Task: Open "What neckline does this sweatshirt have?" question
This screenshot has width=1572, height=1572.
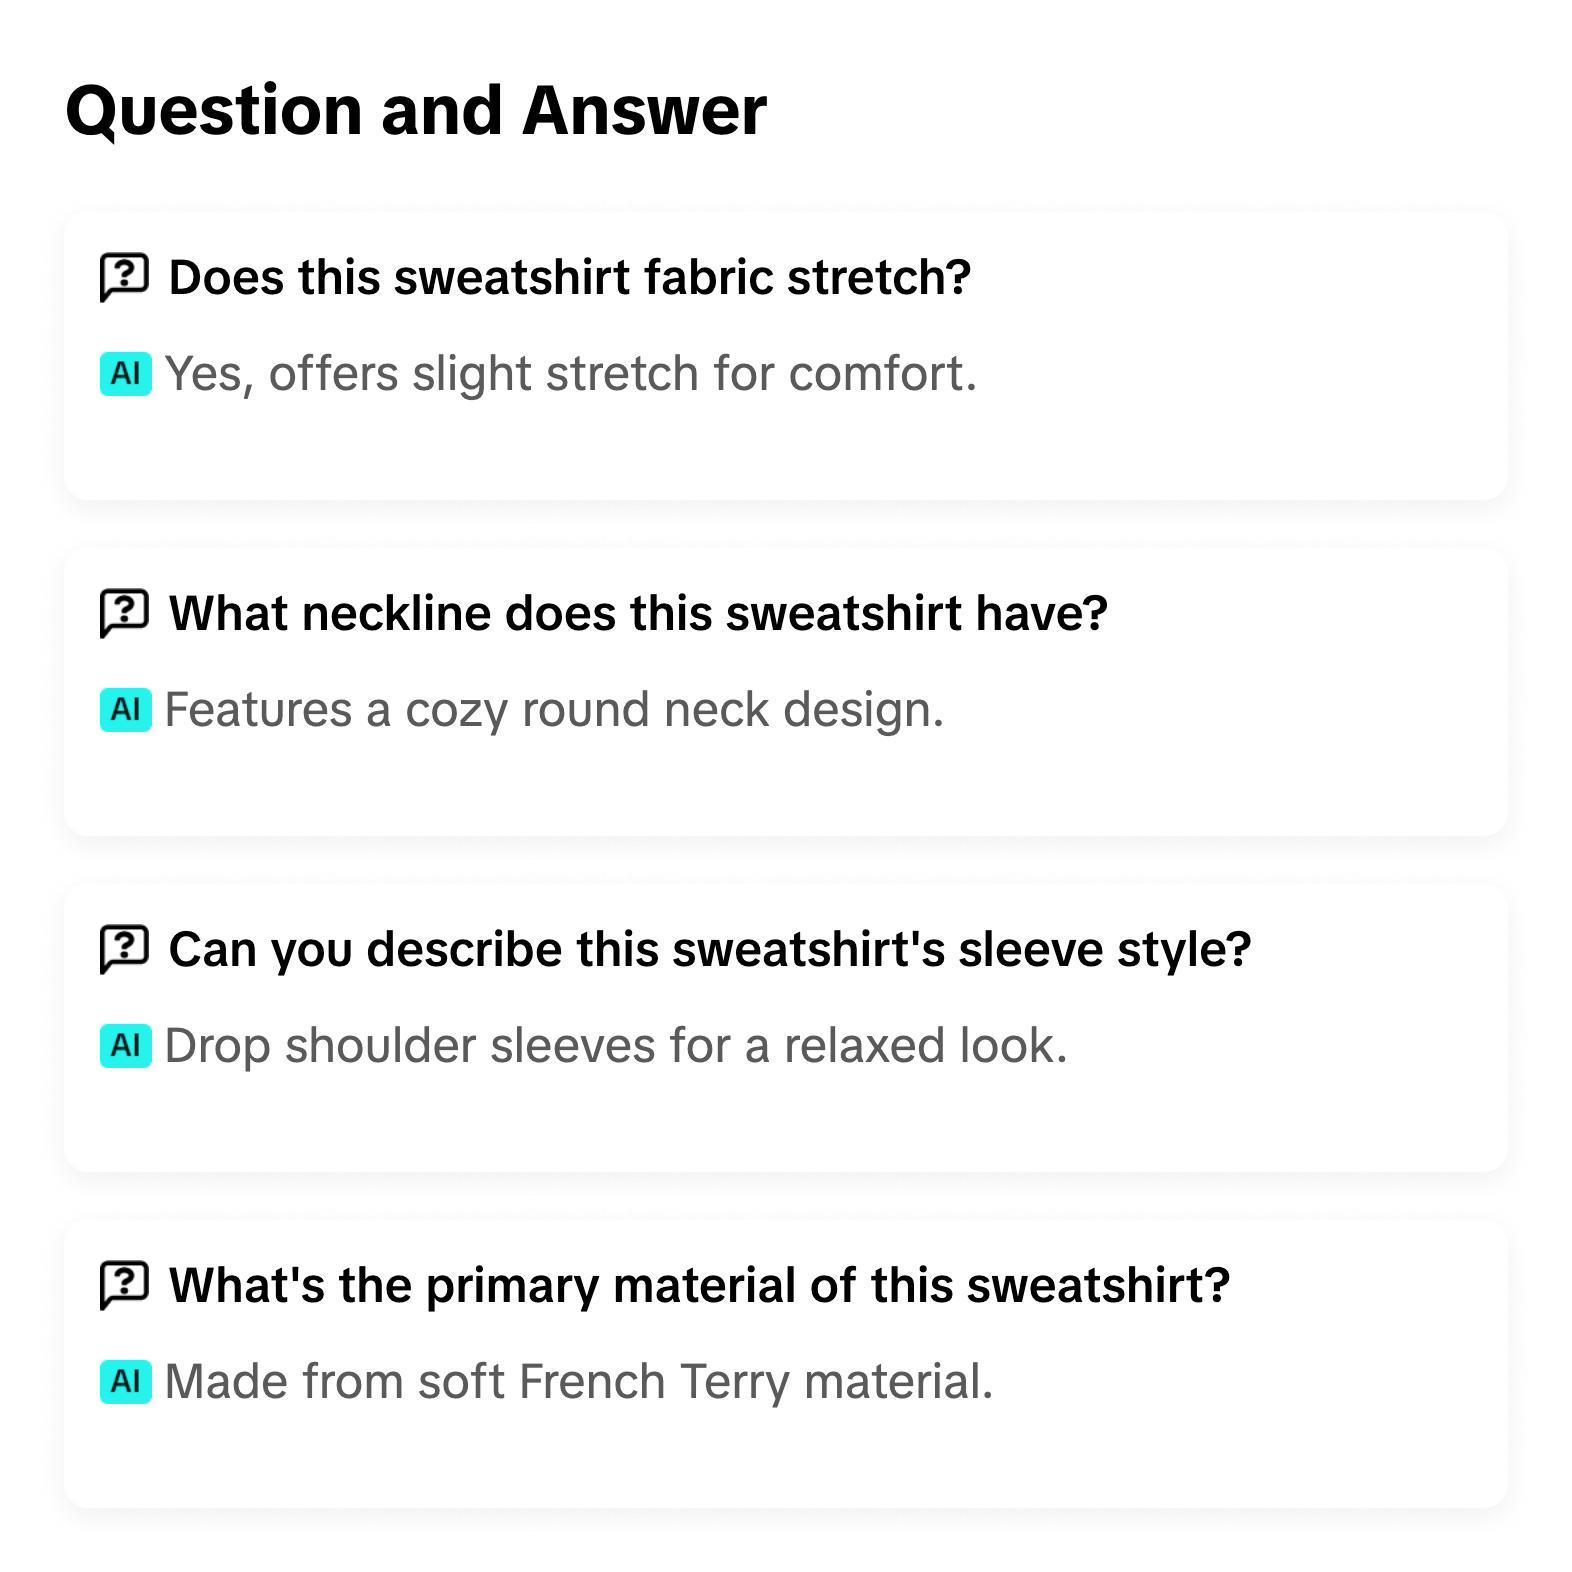Action: pos(638,613)
